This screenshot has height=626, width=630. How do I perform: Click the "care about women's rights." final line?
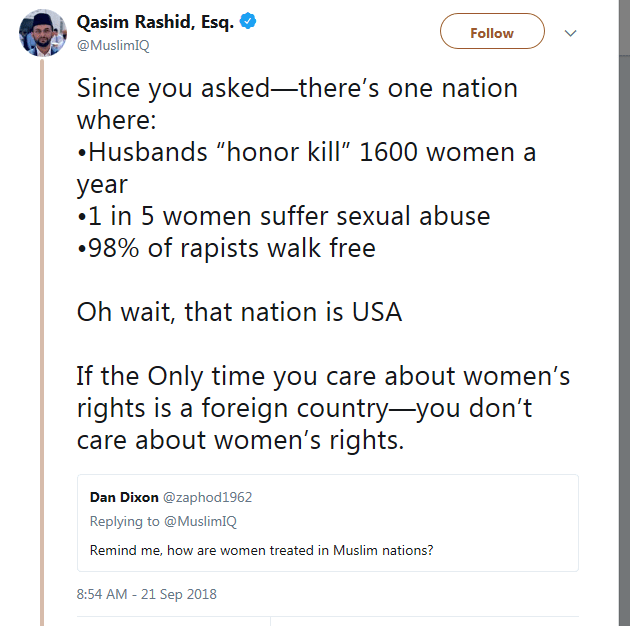pos(240,441)
